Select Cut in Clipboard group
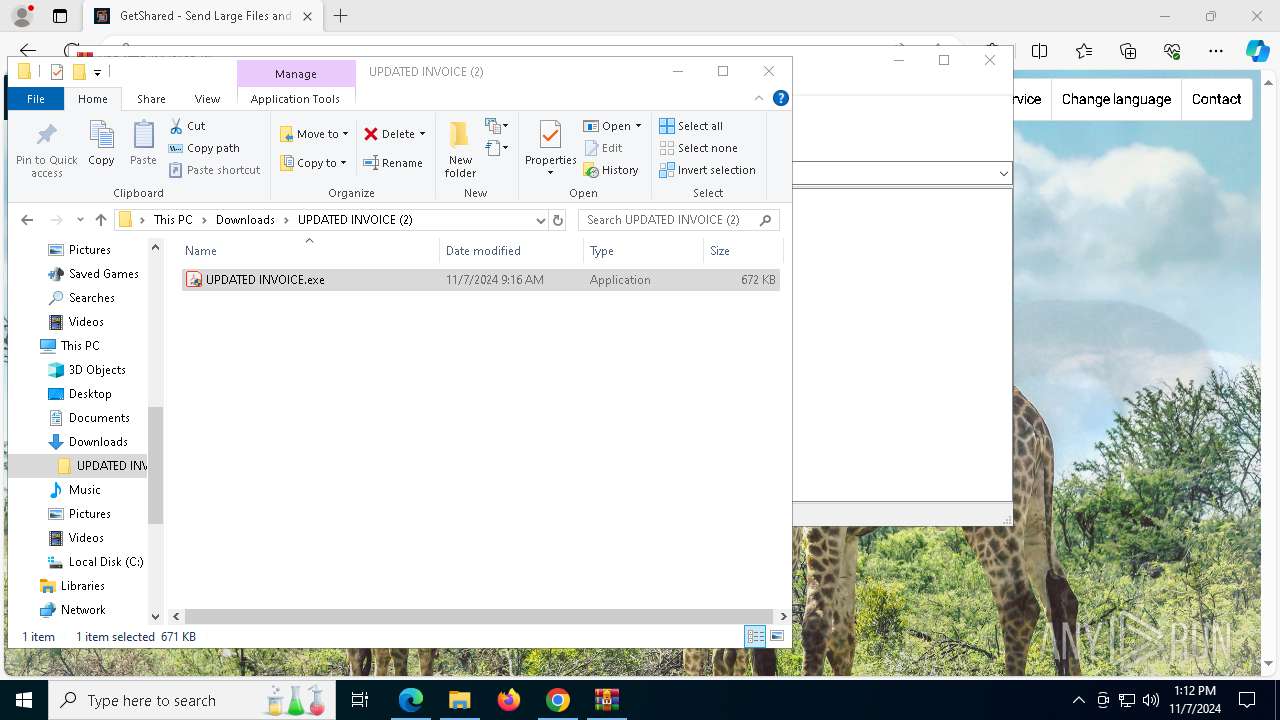 pyautogui.click(x=187, y=126)
